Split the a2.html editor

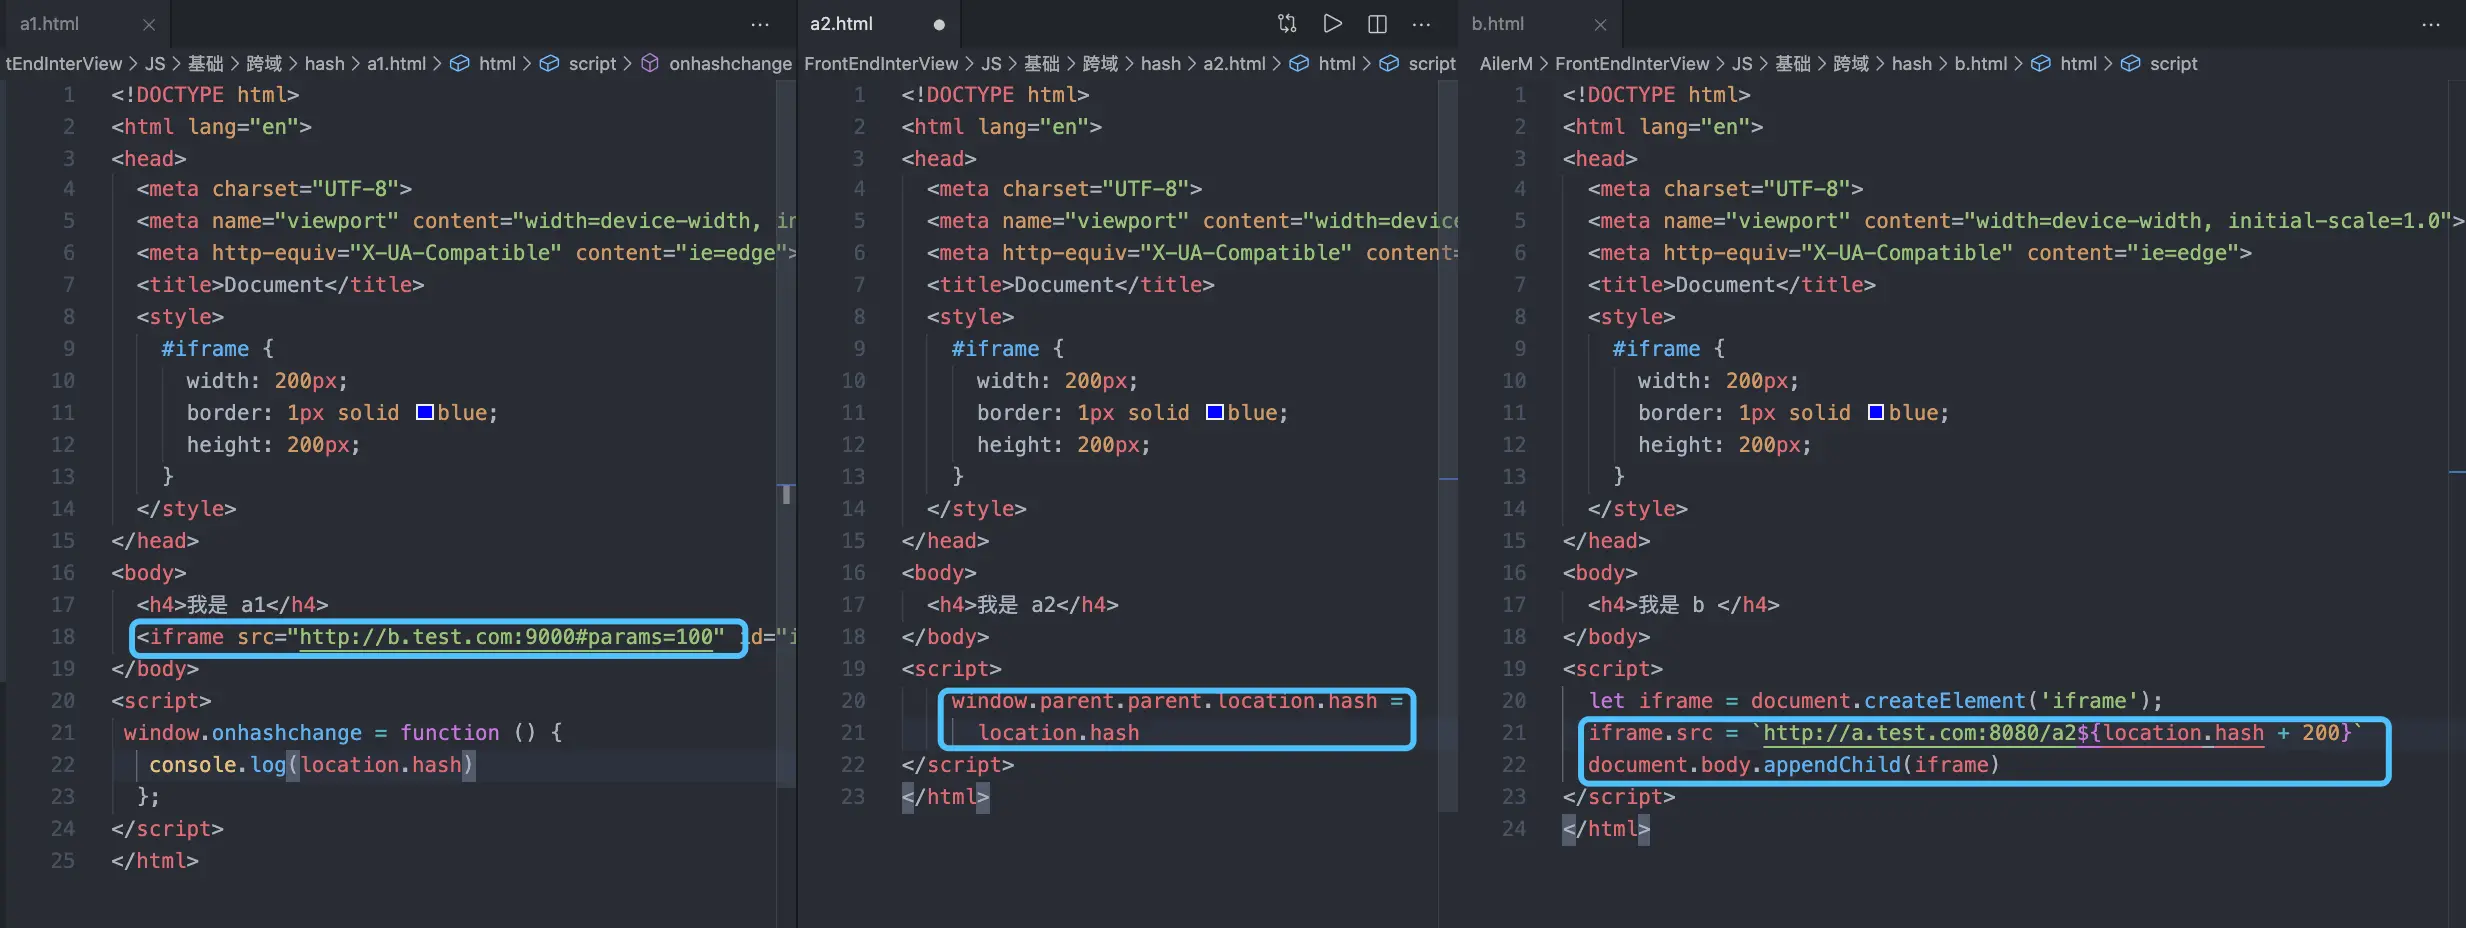(x=1377, y=23)
